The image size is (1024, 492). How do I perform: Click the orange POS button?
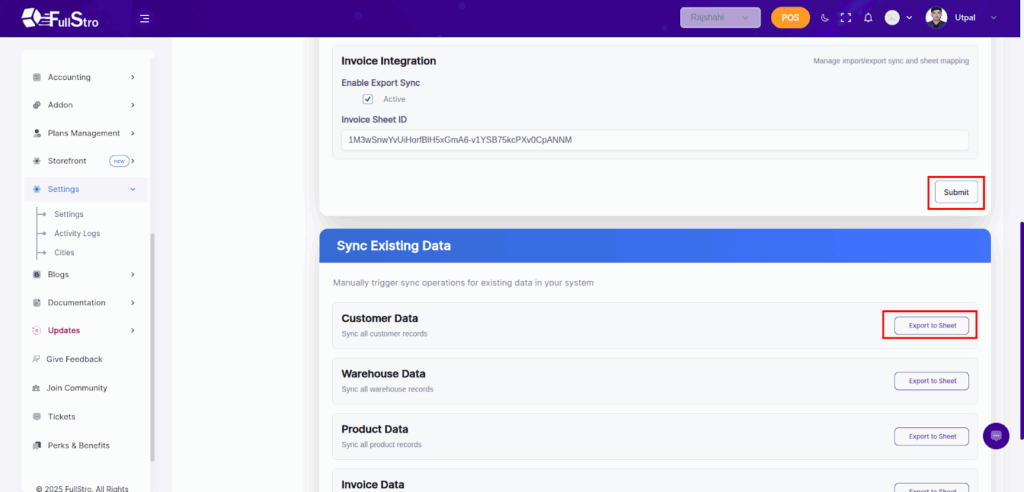click(x=790, y=18)
